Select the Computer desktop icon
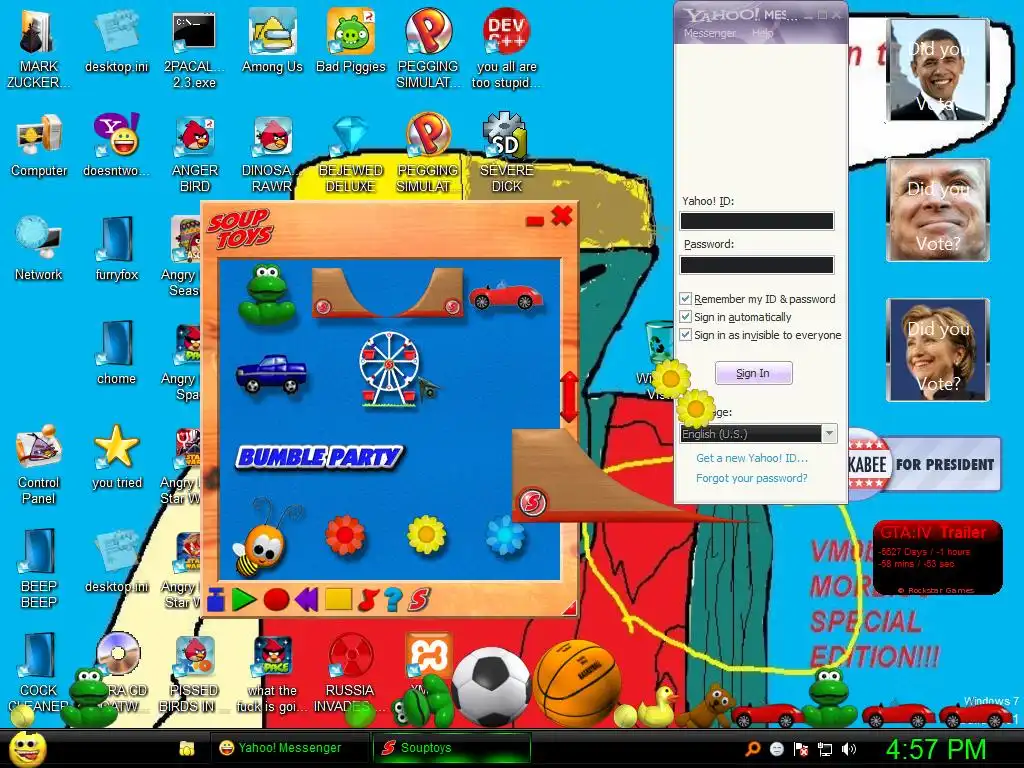This screenshot has height=768, width=1024. pyautogui.click(x=39, y=146)
